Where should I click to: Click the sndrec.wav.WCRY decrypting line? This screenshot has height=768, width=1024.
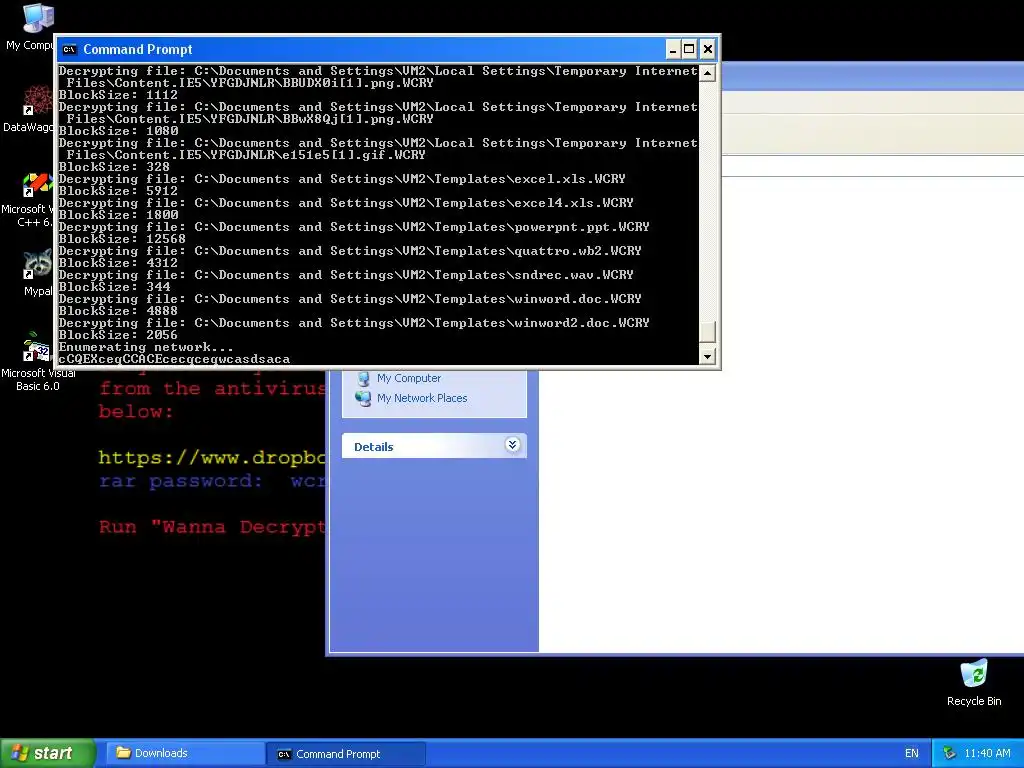345,275
